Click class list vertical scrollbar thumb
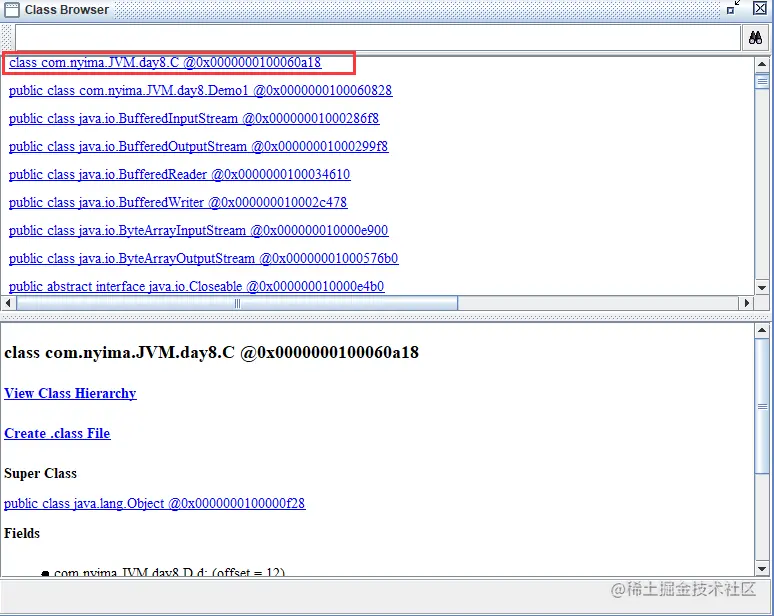This screenshot has height=616, width=774. coord(762,81)
